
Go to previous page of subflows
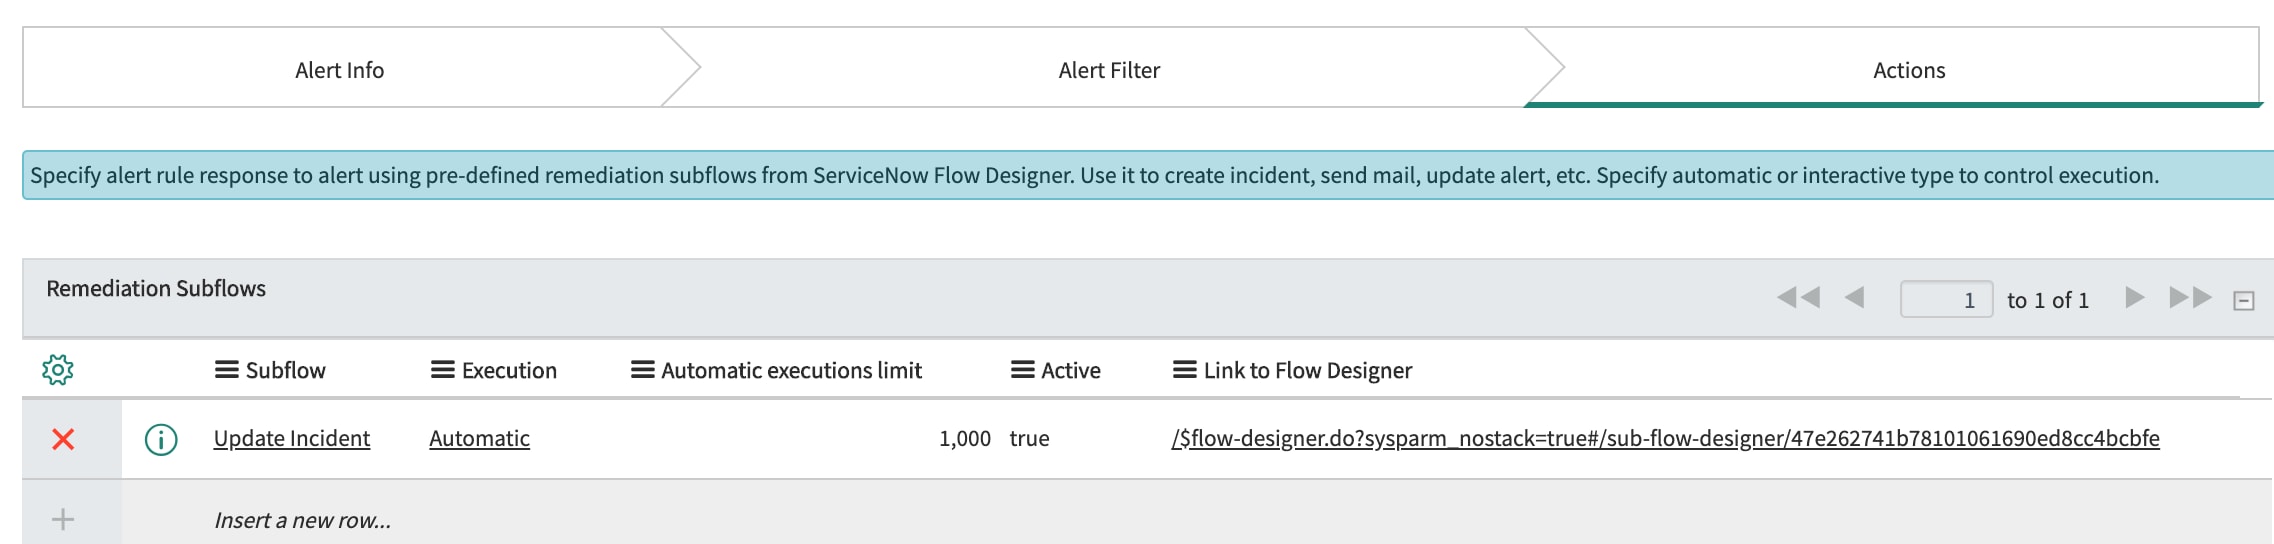click(1854, 298)
